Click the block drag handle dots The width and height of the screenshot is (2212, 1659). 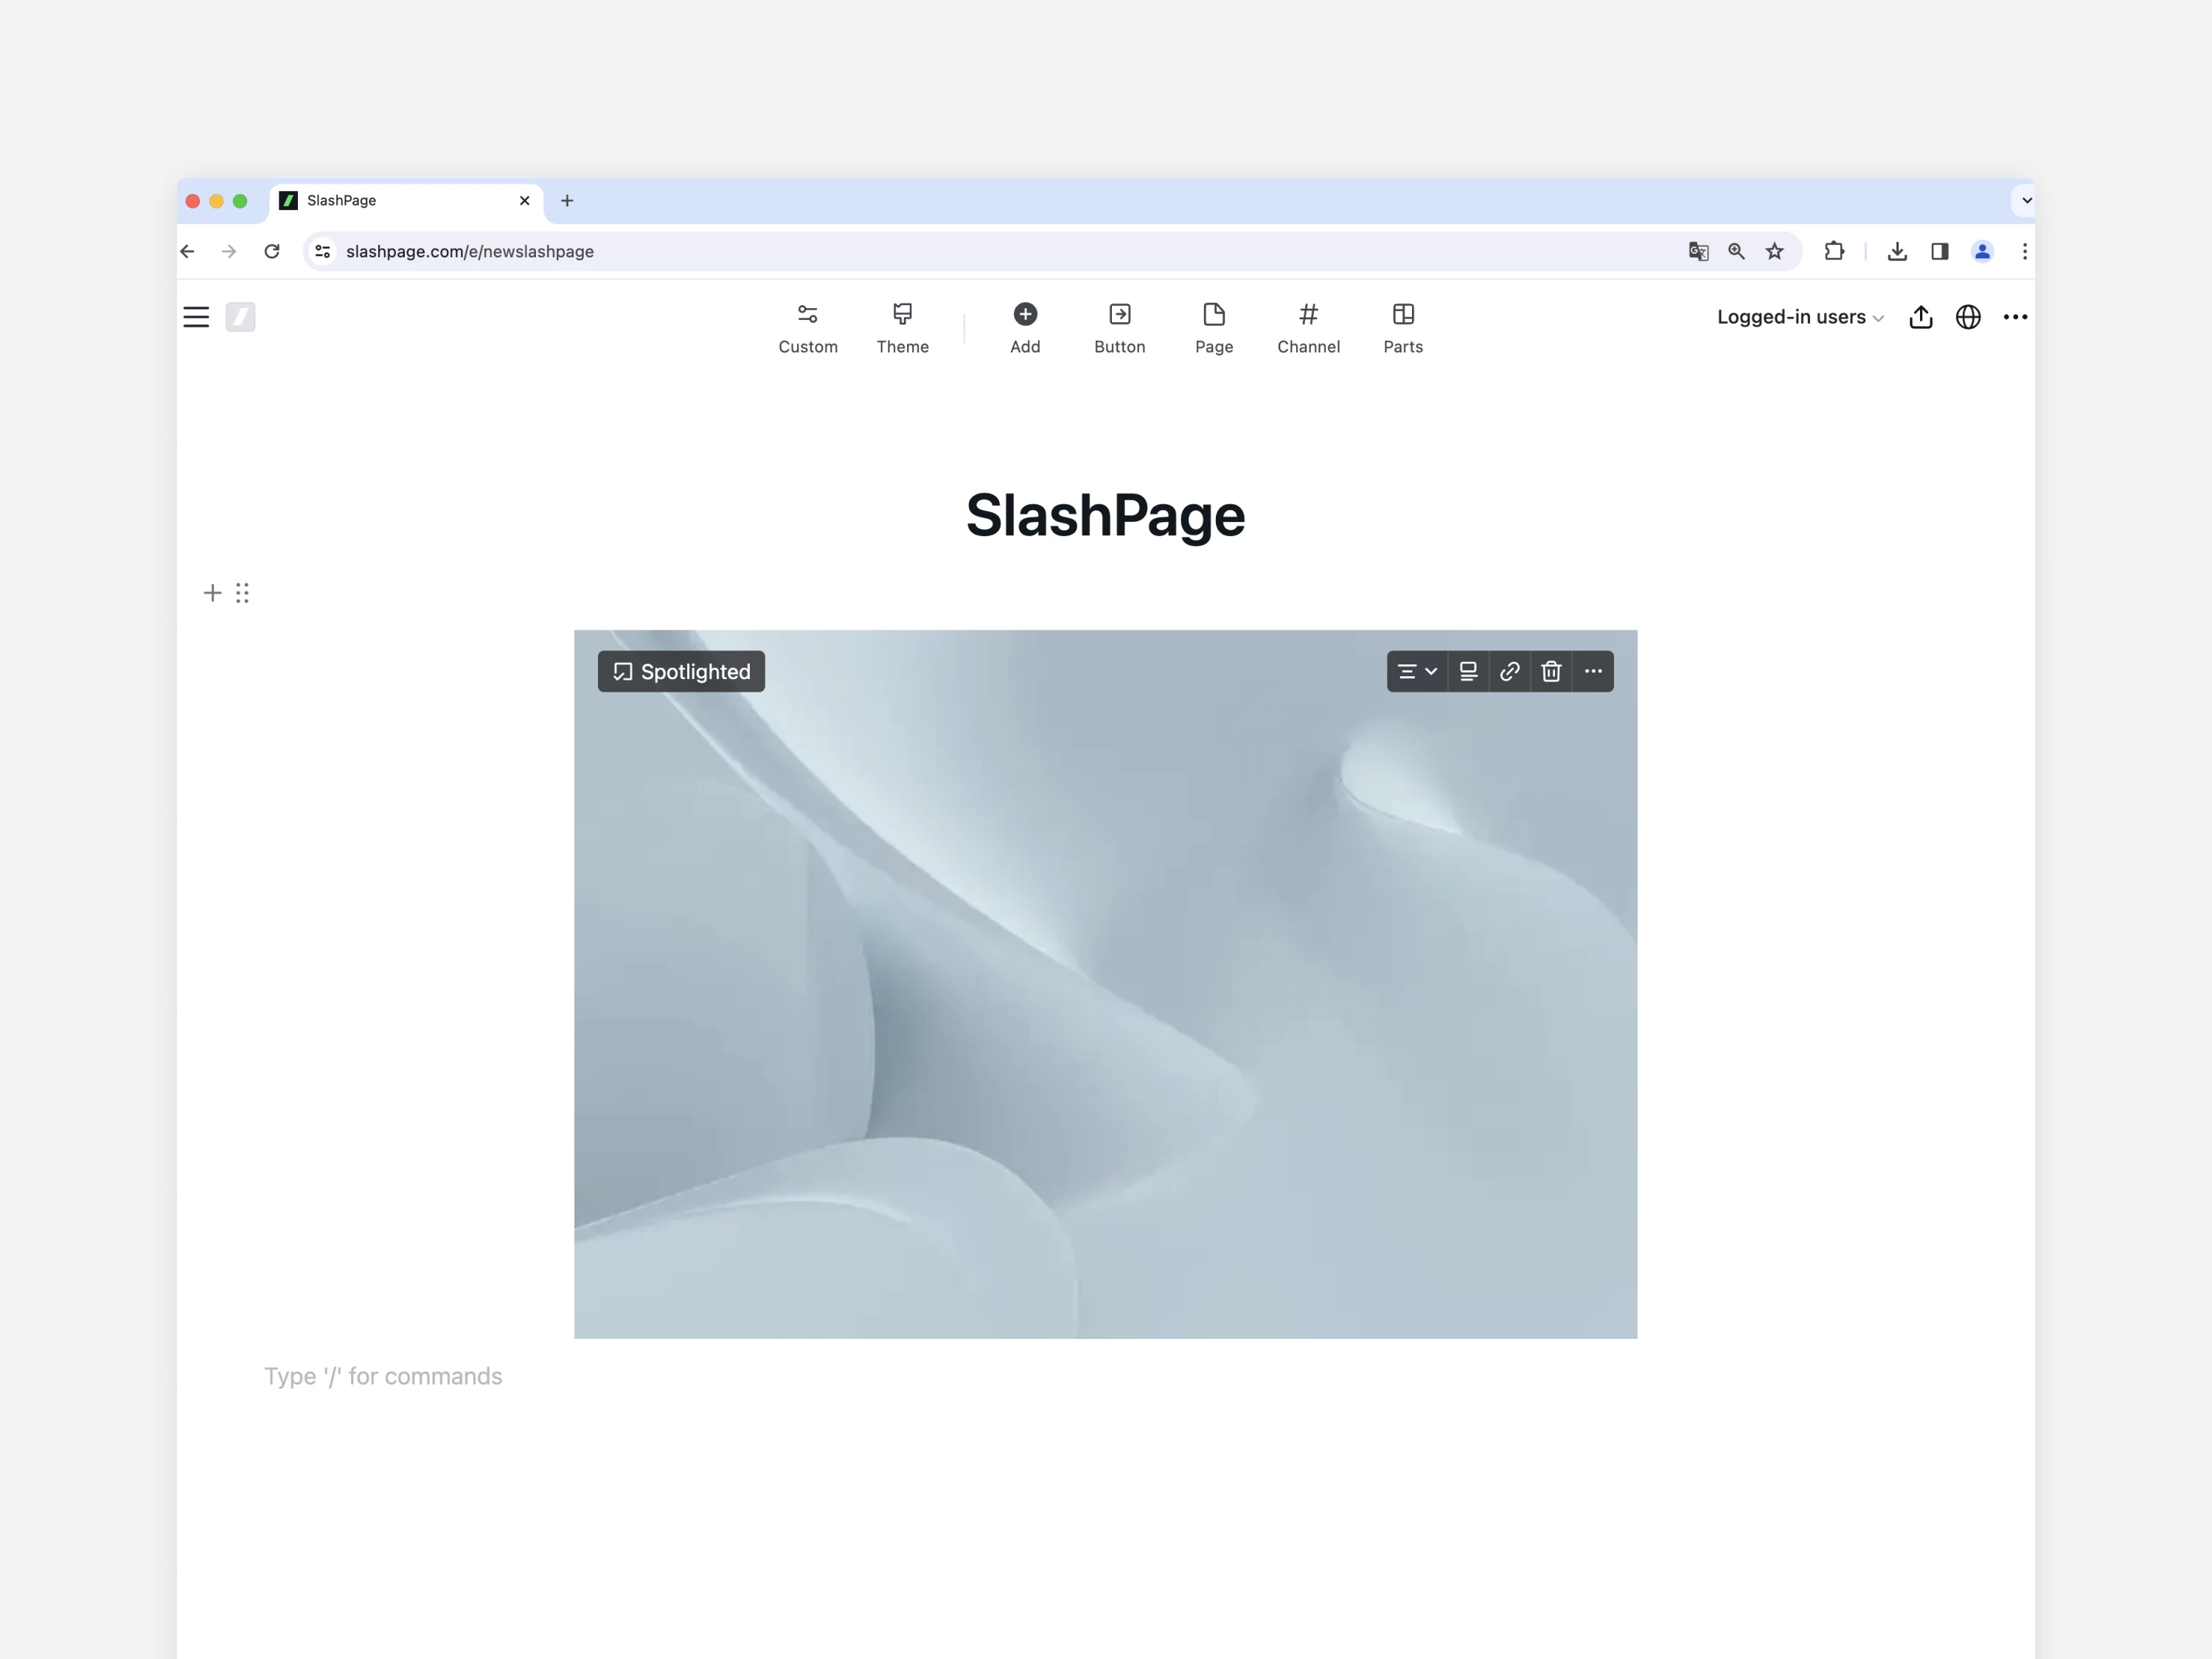[242, 593]
